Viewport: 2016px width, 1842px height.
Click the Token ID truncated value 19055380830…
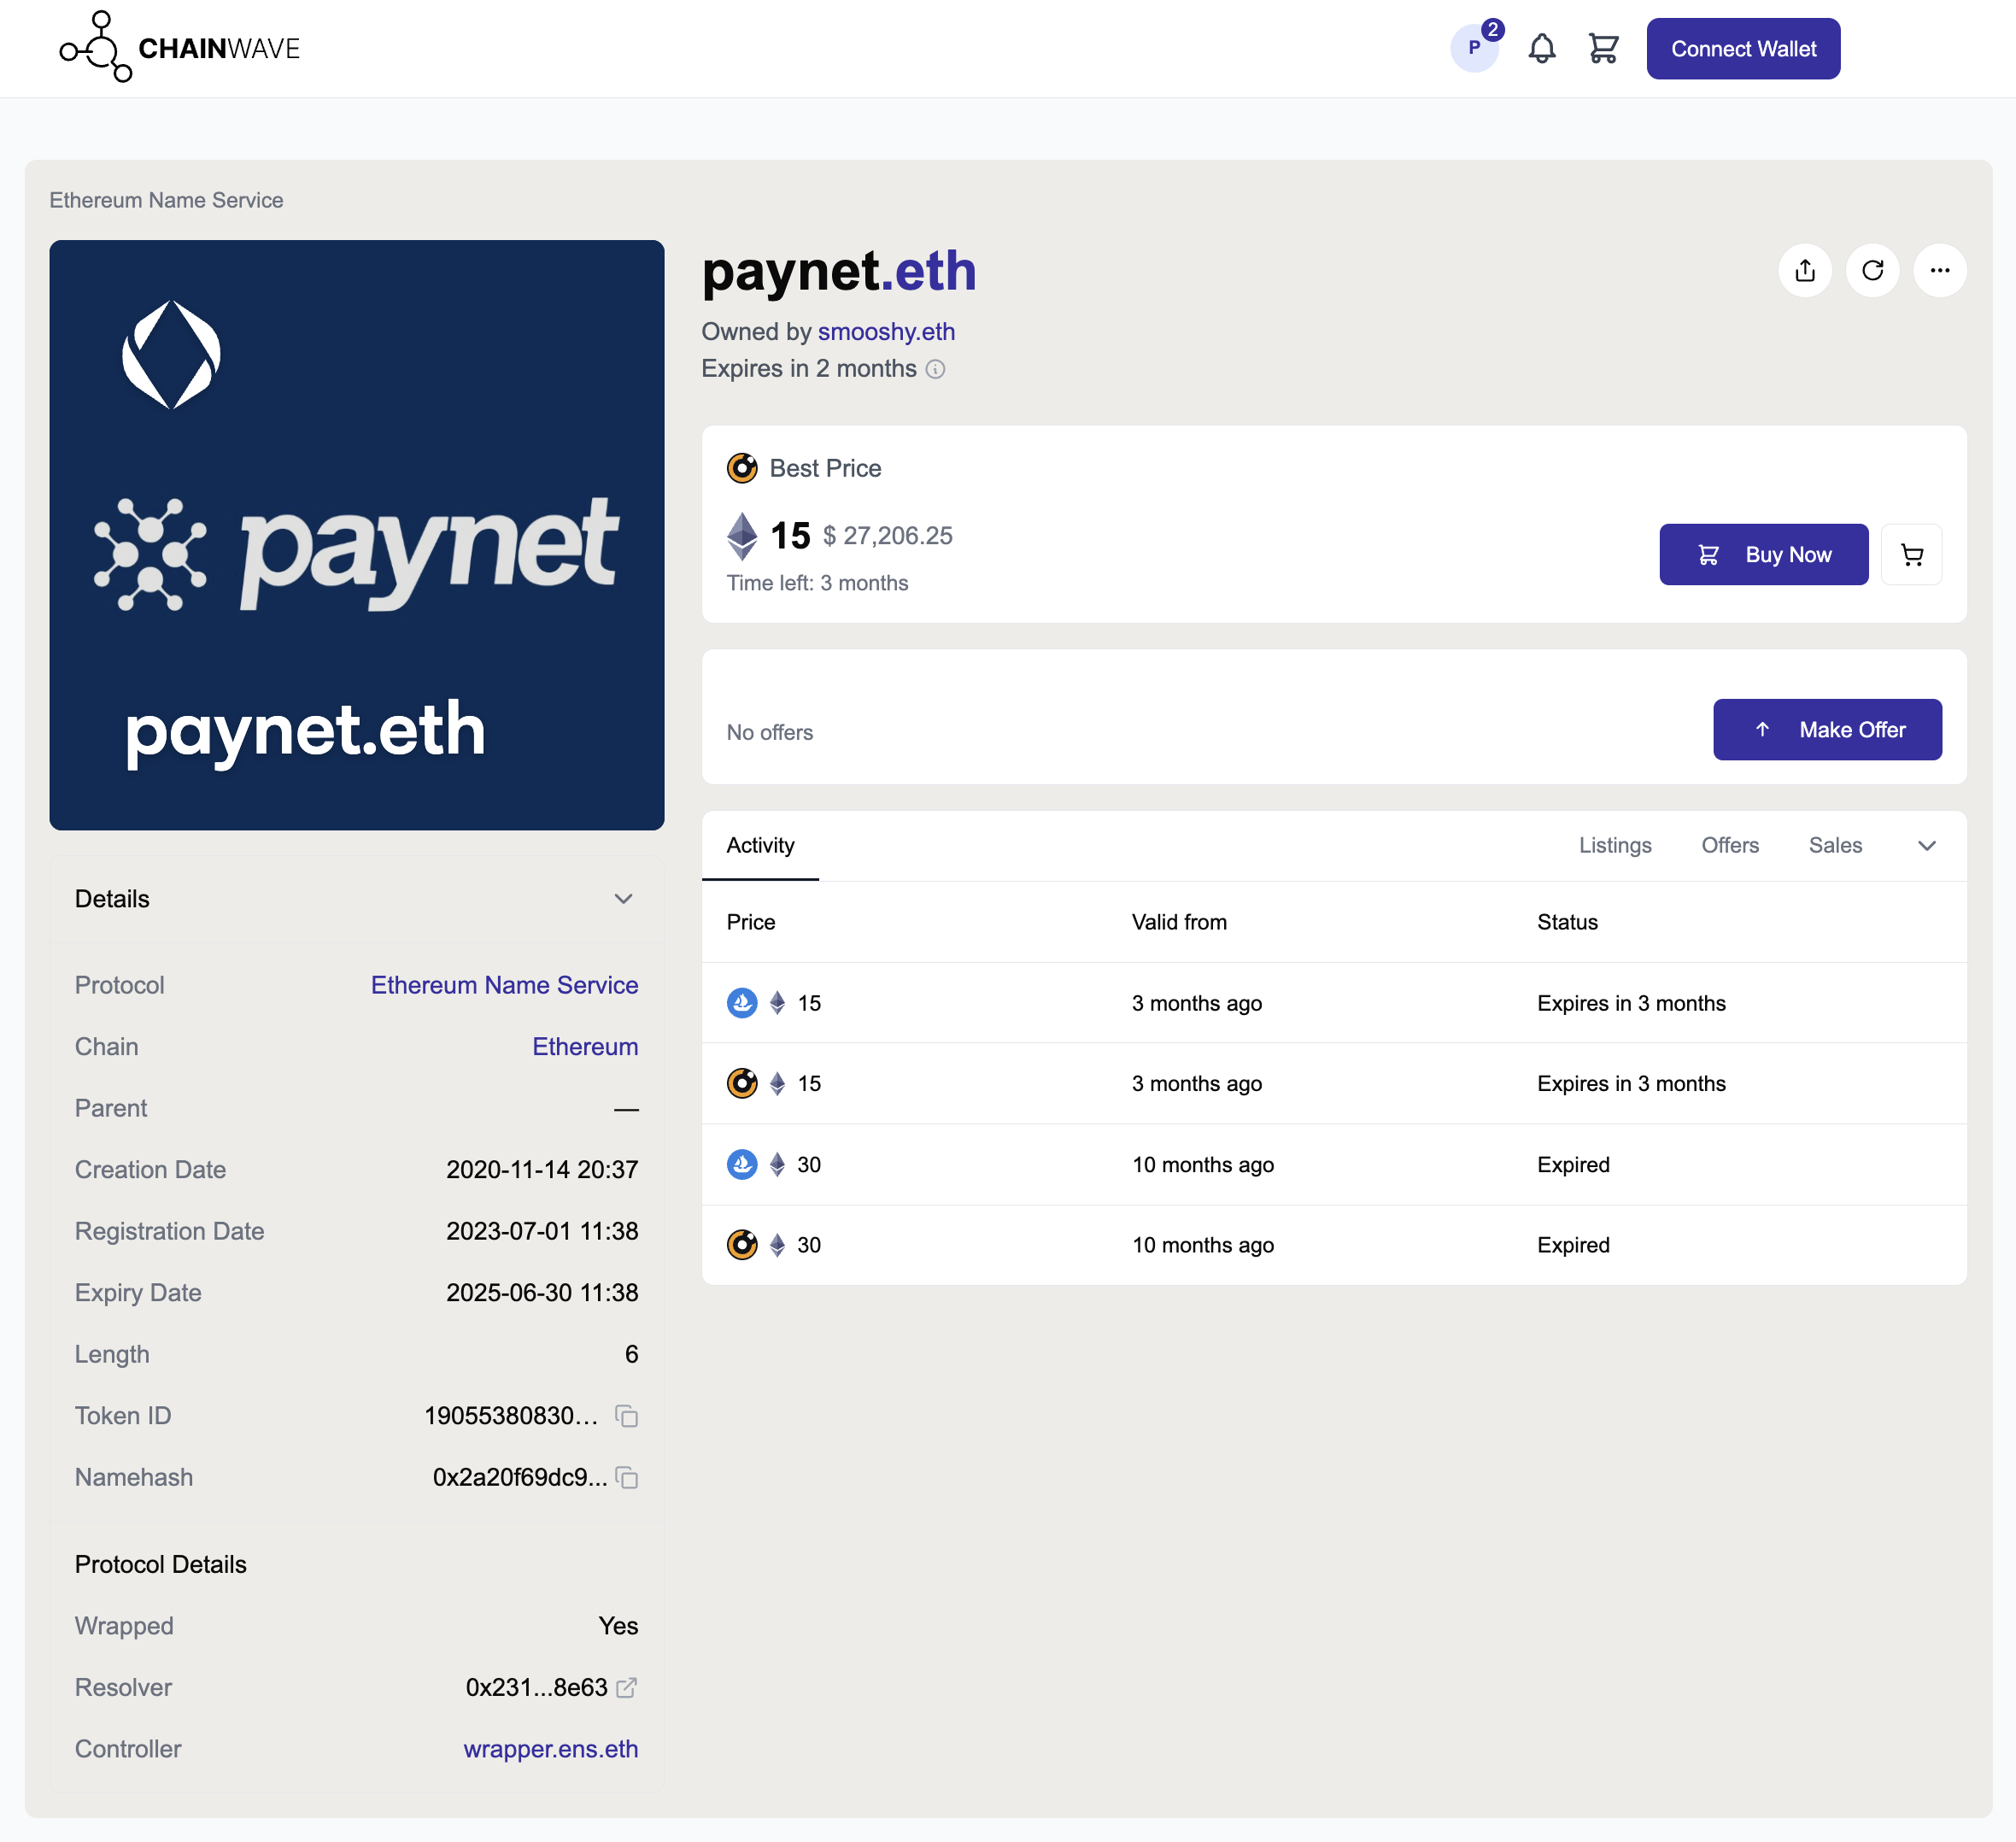(x=511, y=1416)
